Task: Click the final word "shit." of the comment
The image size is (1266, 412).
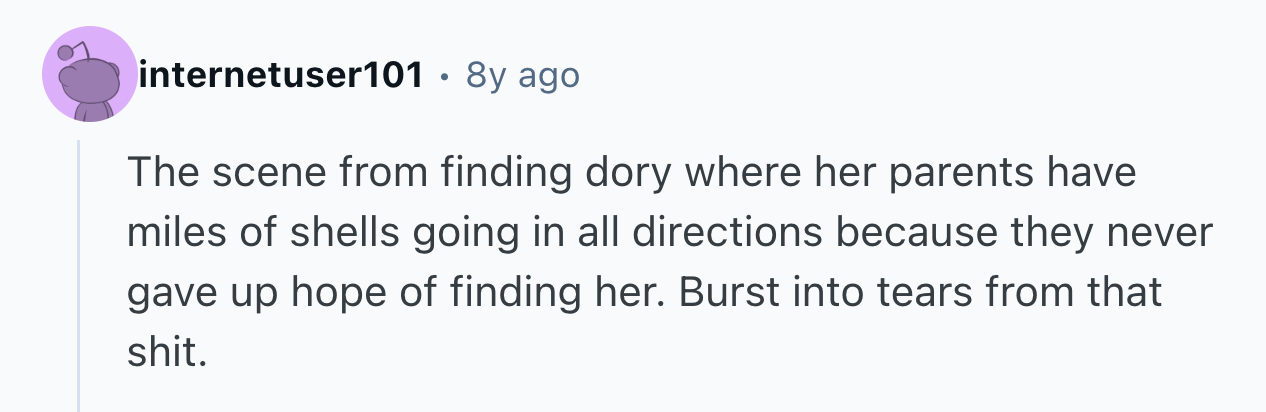Action: coord(166,354)
